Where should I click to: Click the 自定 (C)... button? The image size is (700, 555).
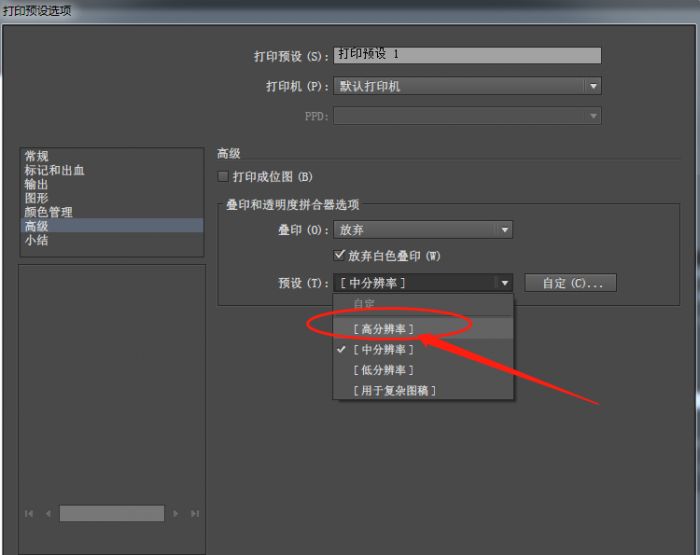[x=571, y=283]
